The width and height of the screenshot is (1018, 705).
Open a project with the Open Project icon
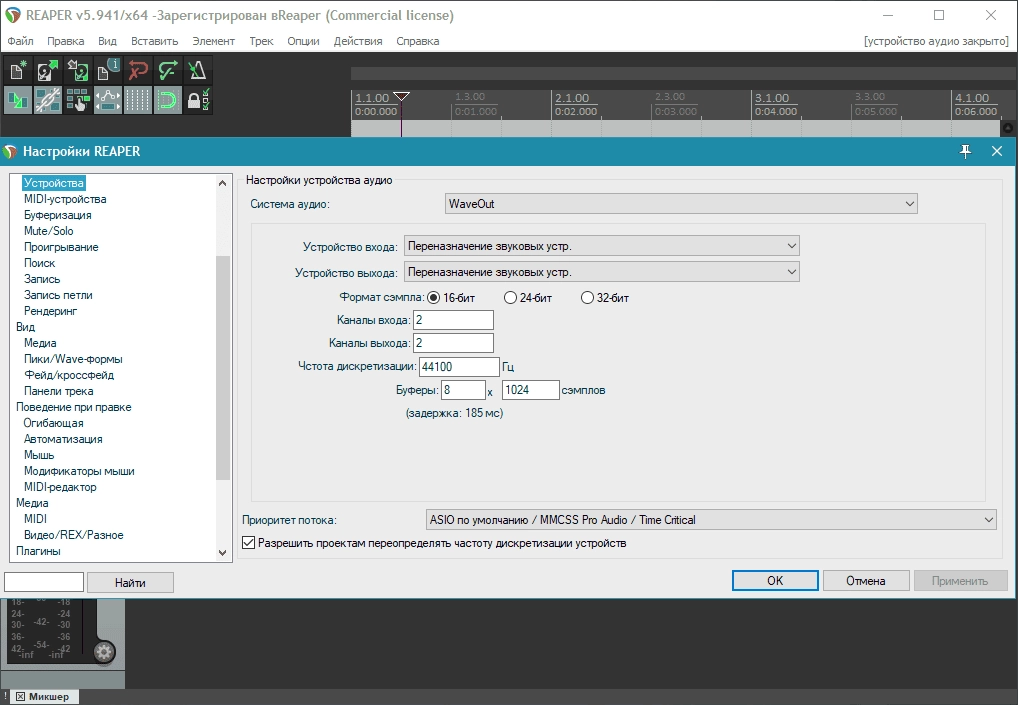pyautogui.click(x=47, y=70)
